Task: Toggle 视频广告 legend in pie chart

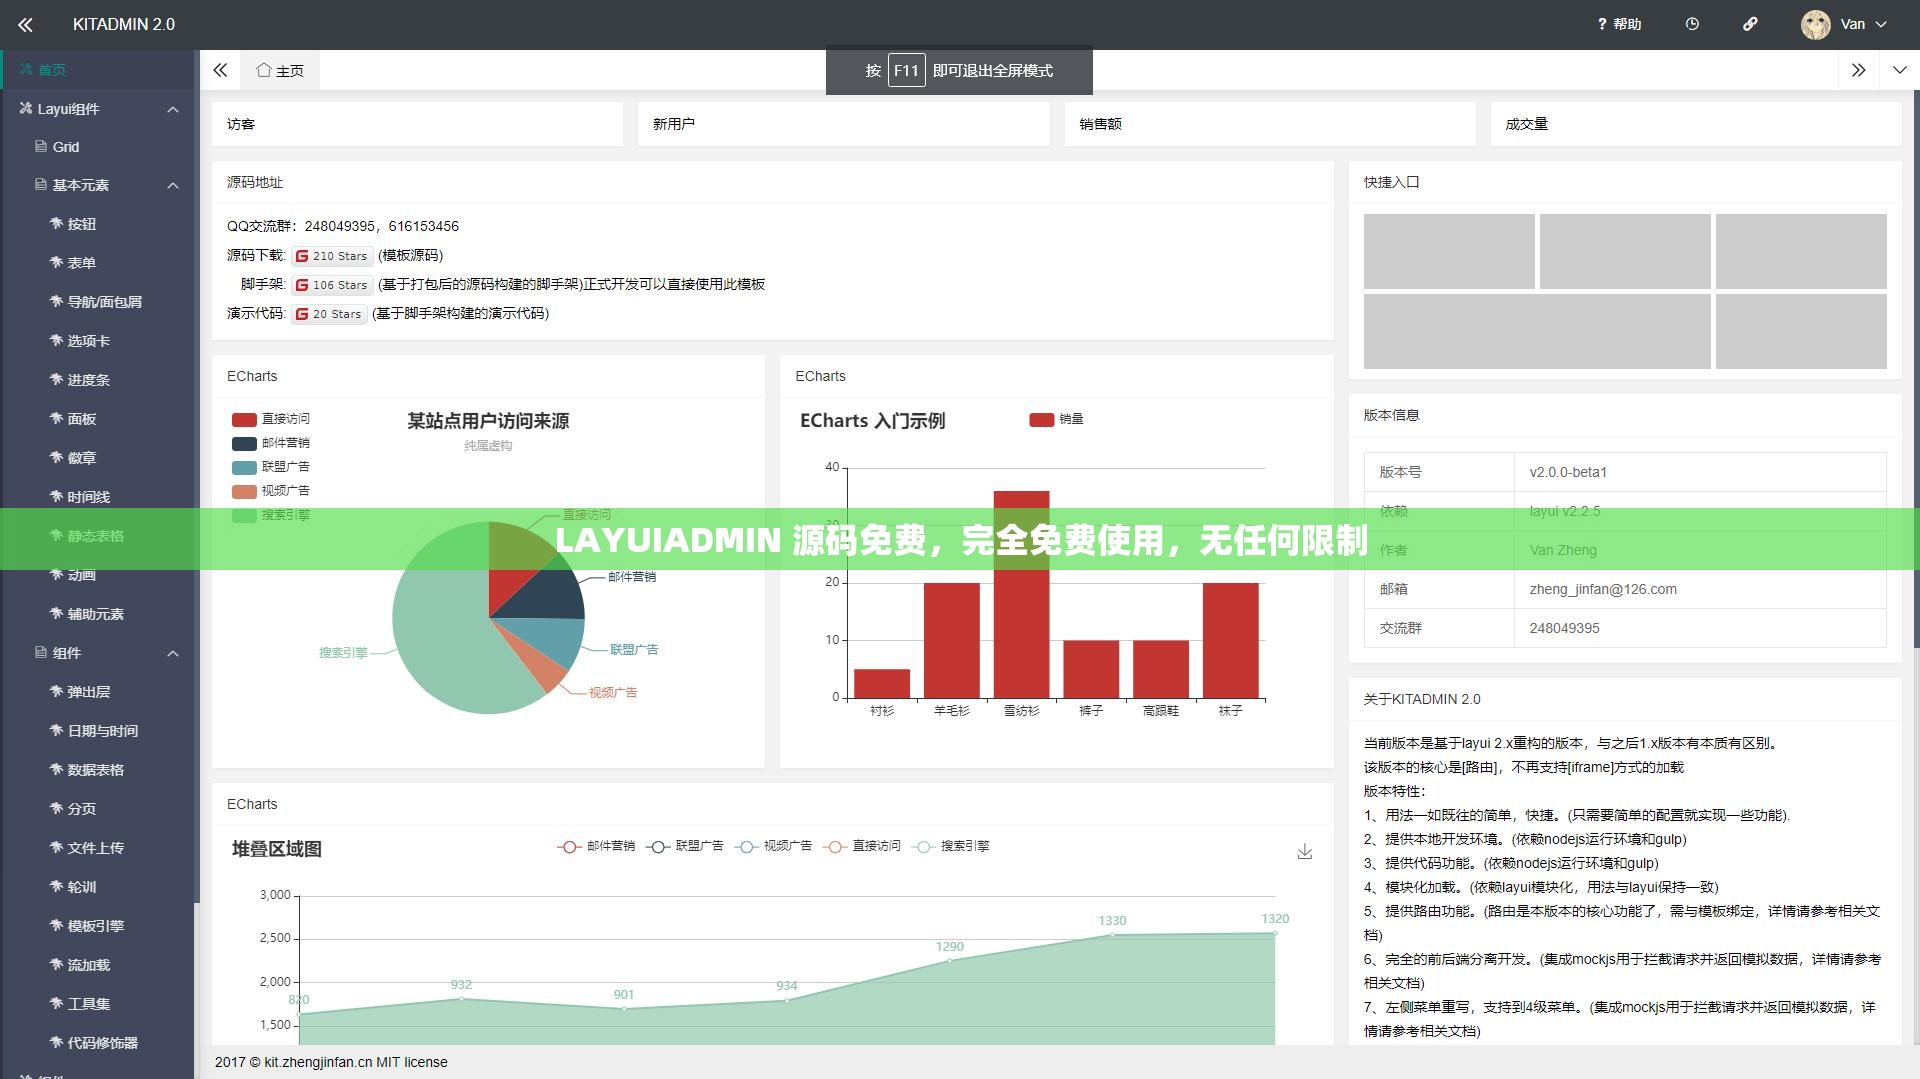Action: [271, 491]
